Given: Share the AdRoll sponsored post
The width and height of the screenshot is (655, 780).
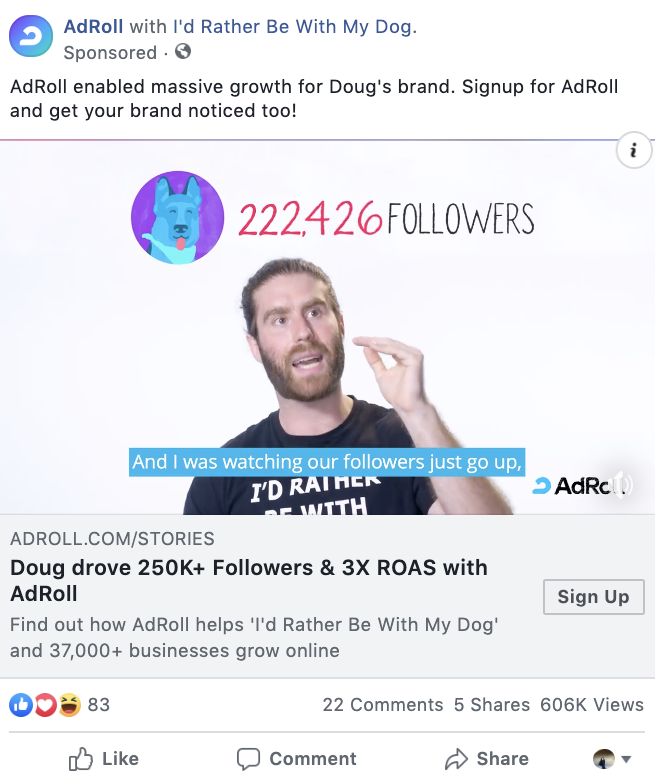Looking at the screenshot, I should click(486, 759).
